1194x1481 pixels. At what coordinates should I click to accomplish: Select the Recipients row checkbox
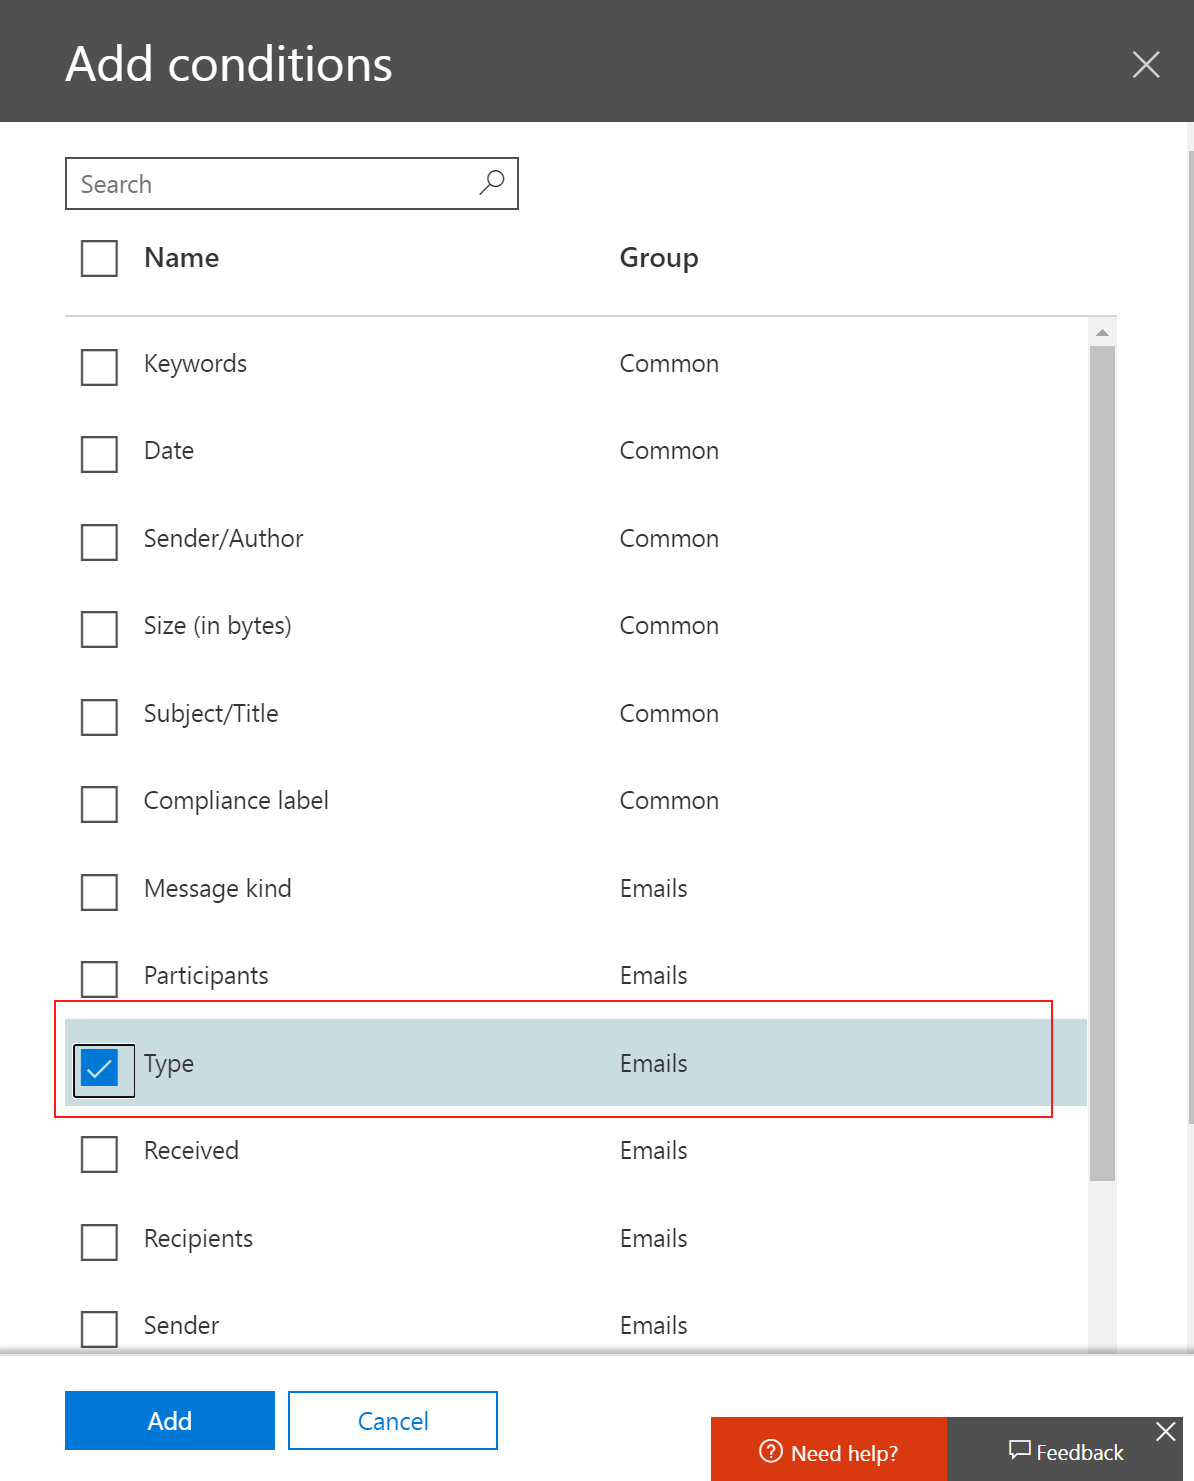coord(99,1242)
